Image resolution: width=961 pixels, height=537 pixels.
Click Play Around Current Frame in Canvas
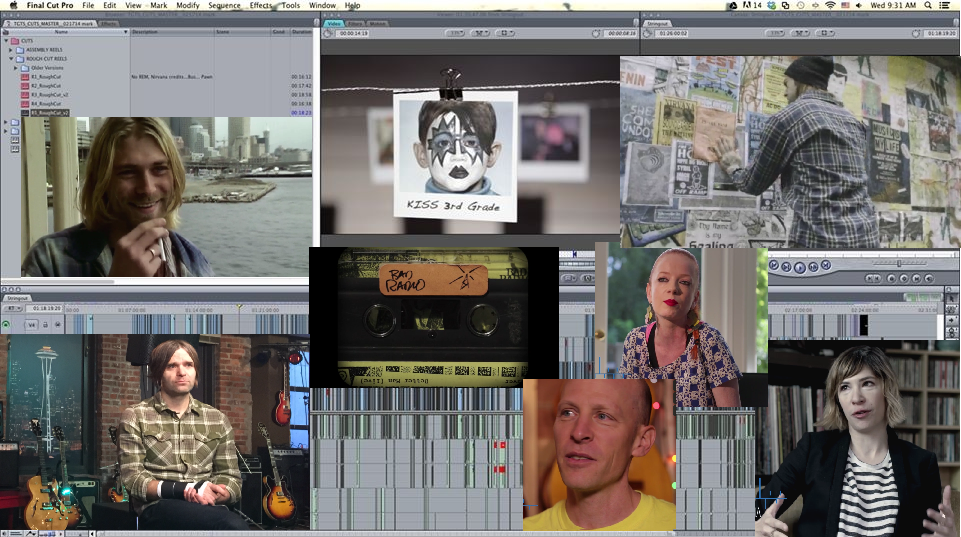(x=813, y=267)
